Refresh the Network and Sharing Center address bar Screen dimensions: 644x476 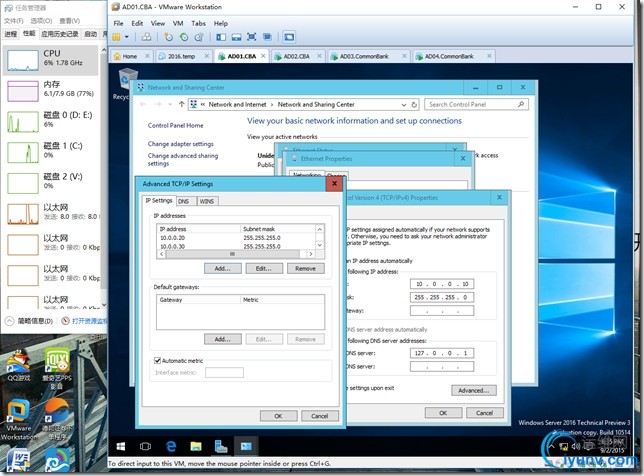tap(414, 104)
